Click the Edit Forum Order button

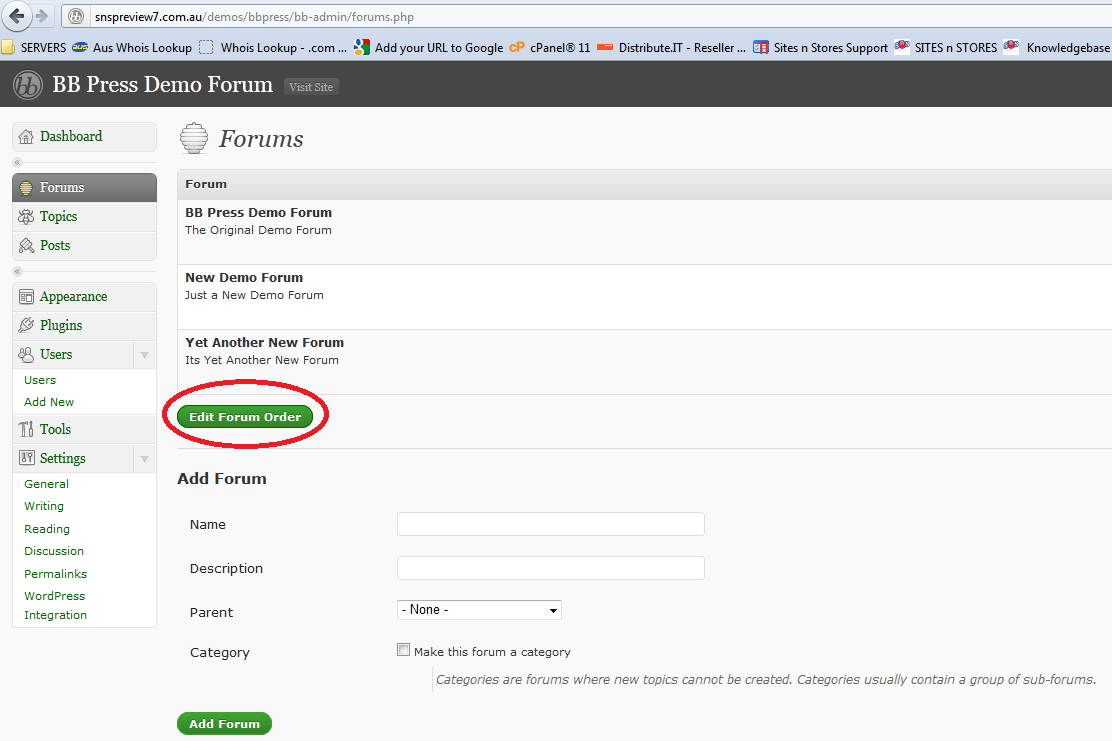245,417
